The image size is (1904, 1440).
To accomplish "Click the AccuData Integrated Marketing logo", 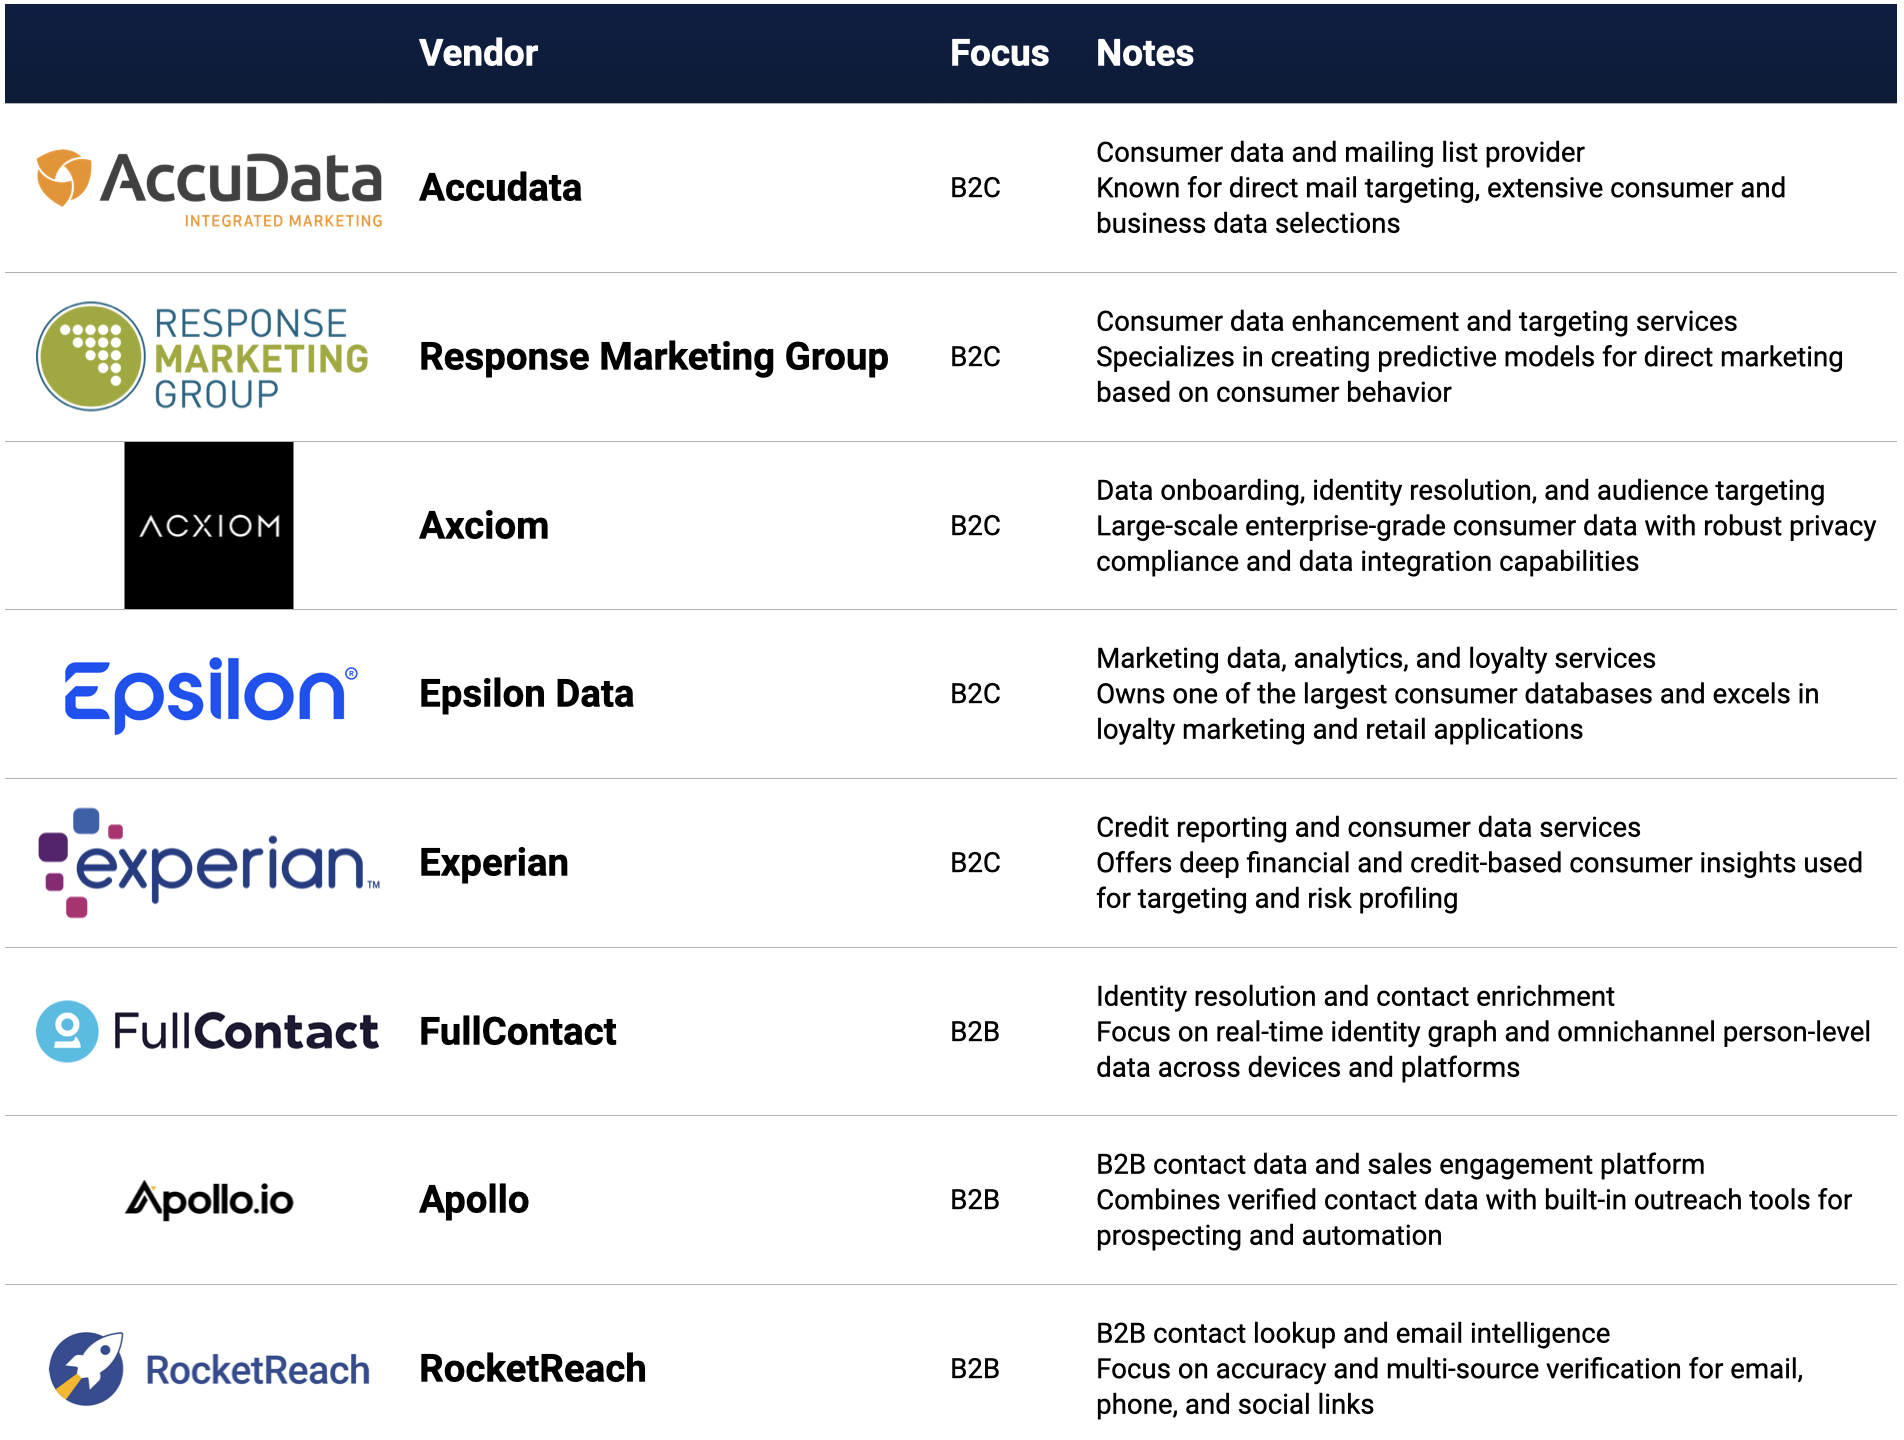I will click(x=209, y=189).
